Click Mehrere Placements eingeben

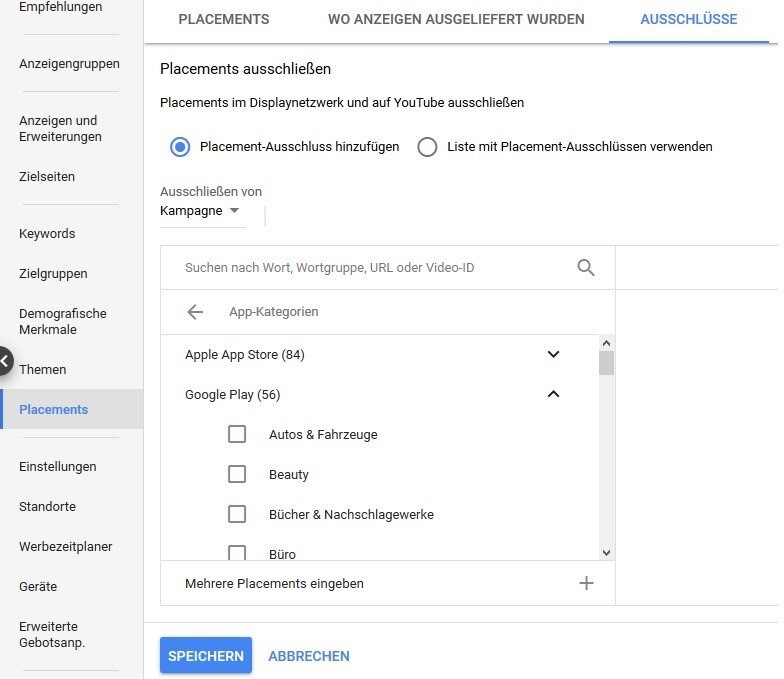click(274, 584)
